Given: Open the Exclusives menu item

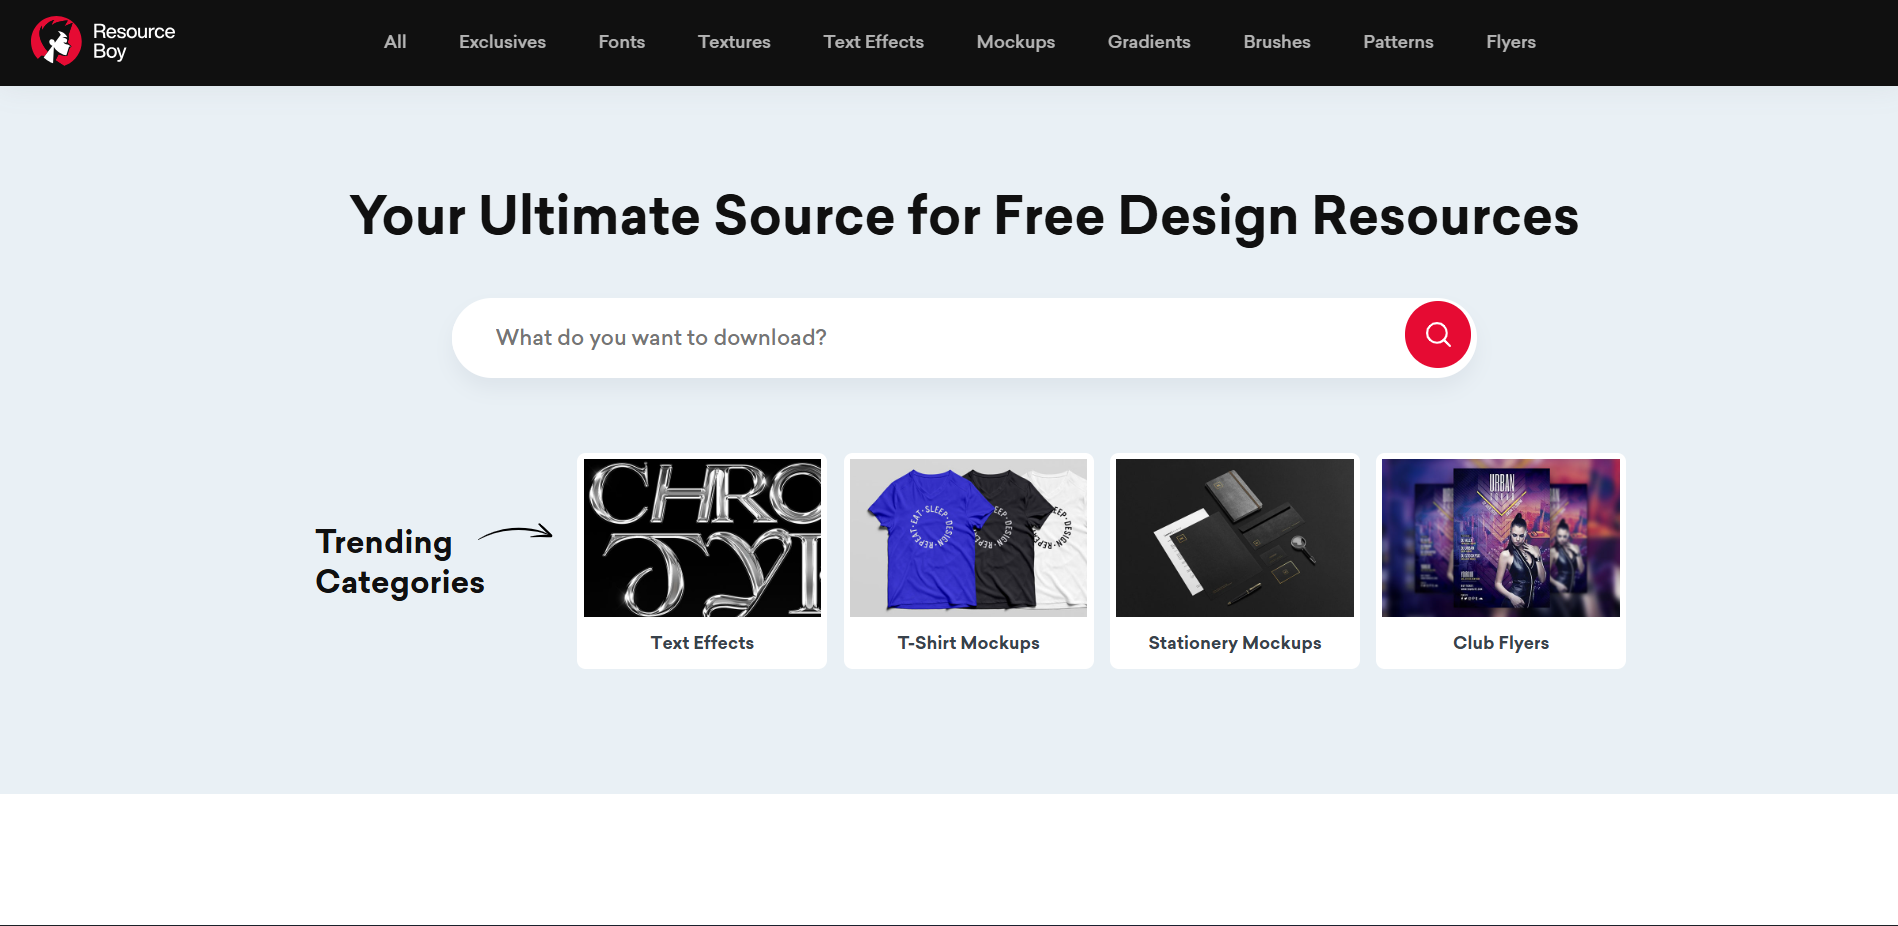Looking at the screenshot, I should pos(502,42).
